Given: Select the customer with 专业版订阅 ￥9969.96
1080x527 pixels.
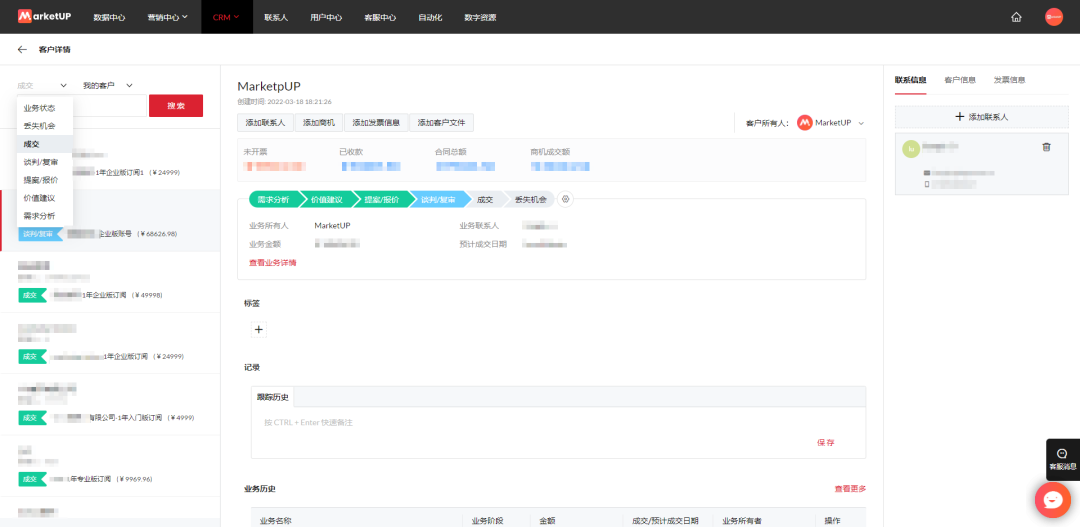Looking at the screenshot, I should click(110, 466).
